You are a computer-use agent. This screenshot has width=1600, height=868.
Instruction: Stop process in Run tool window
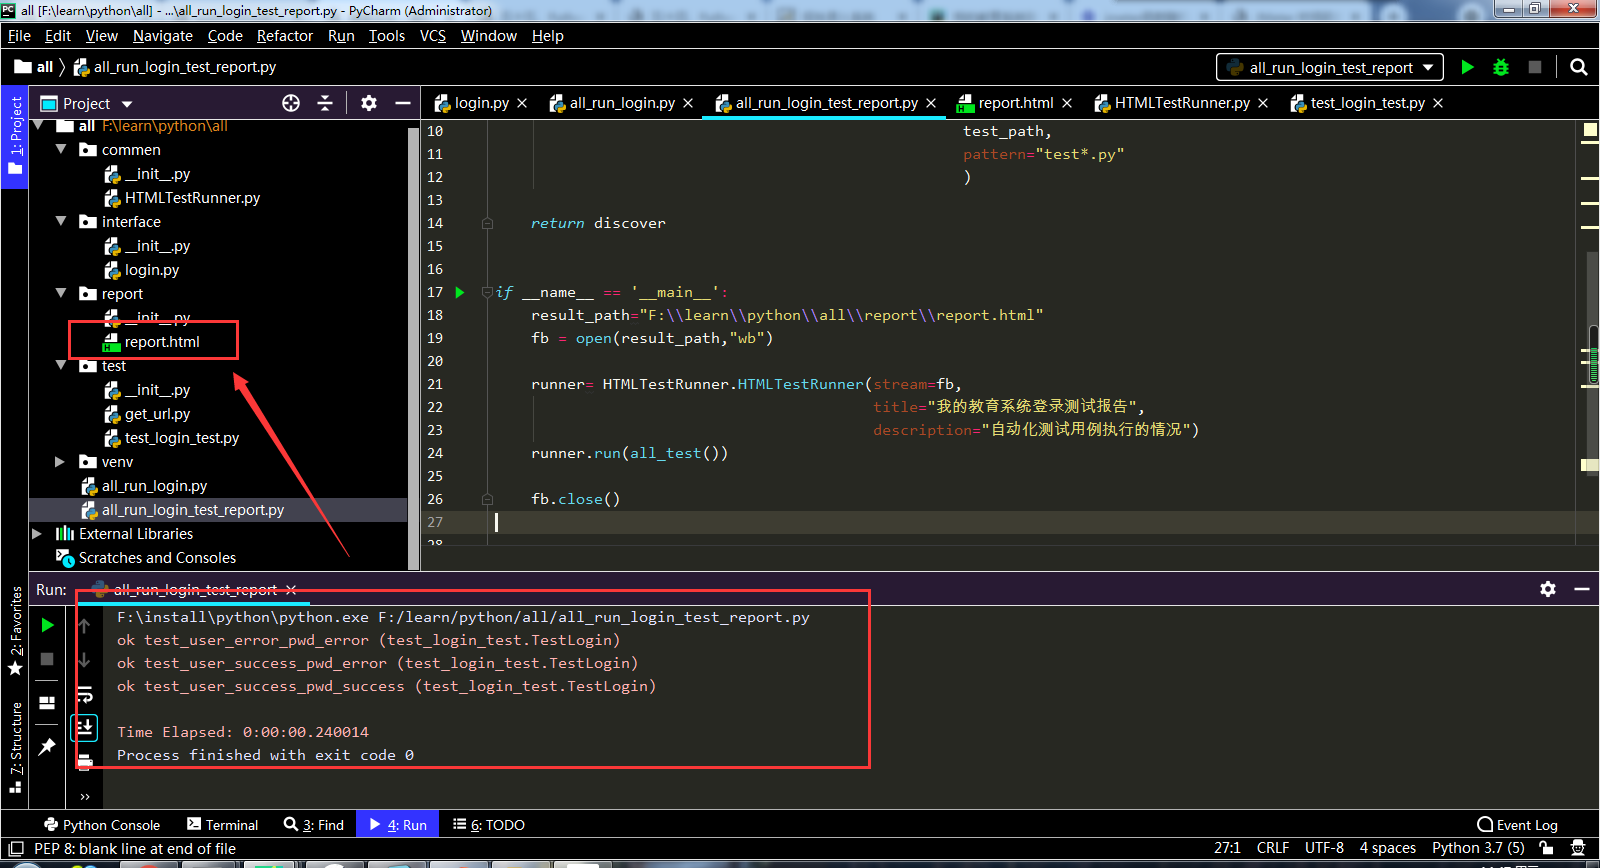[x=47, y=659]
